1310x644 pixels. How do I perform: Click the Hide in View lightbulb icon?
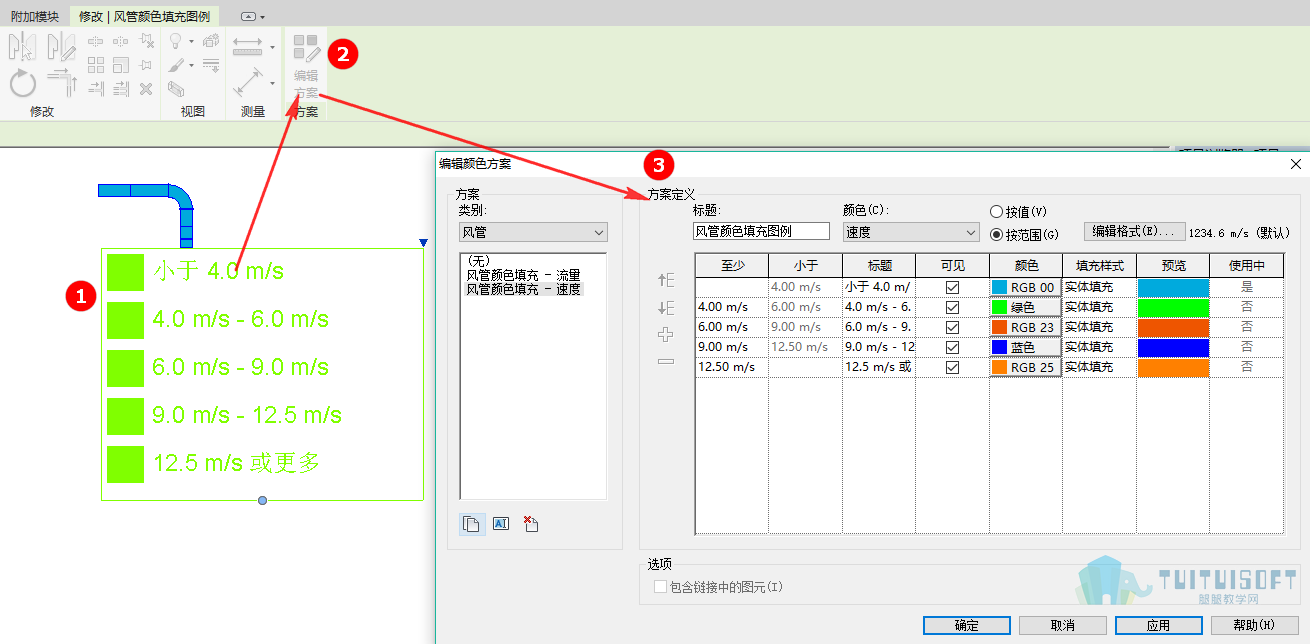click(175, 41)
